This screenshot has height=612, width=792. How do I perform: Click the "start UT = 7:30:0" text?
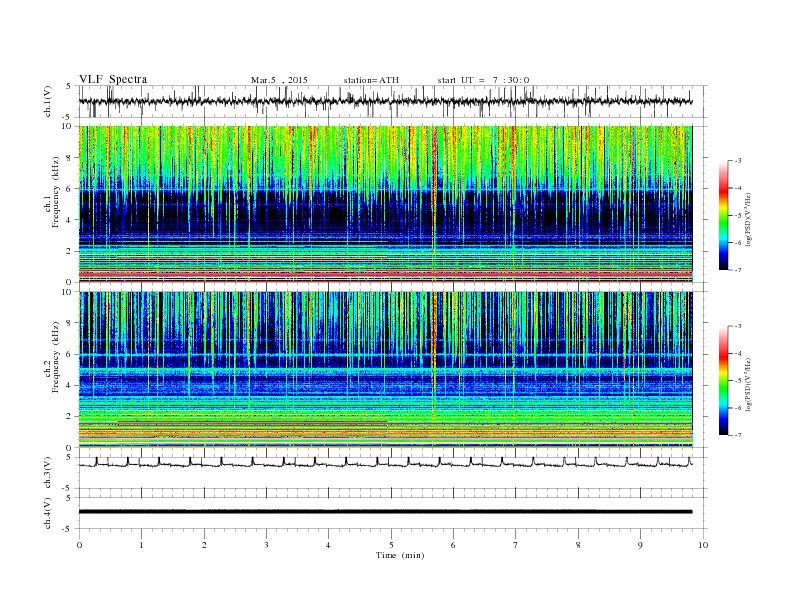click(483, 80)
